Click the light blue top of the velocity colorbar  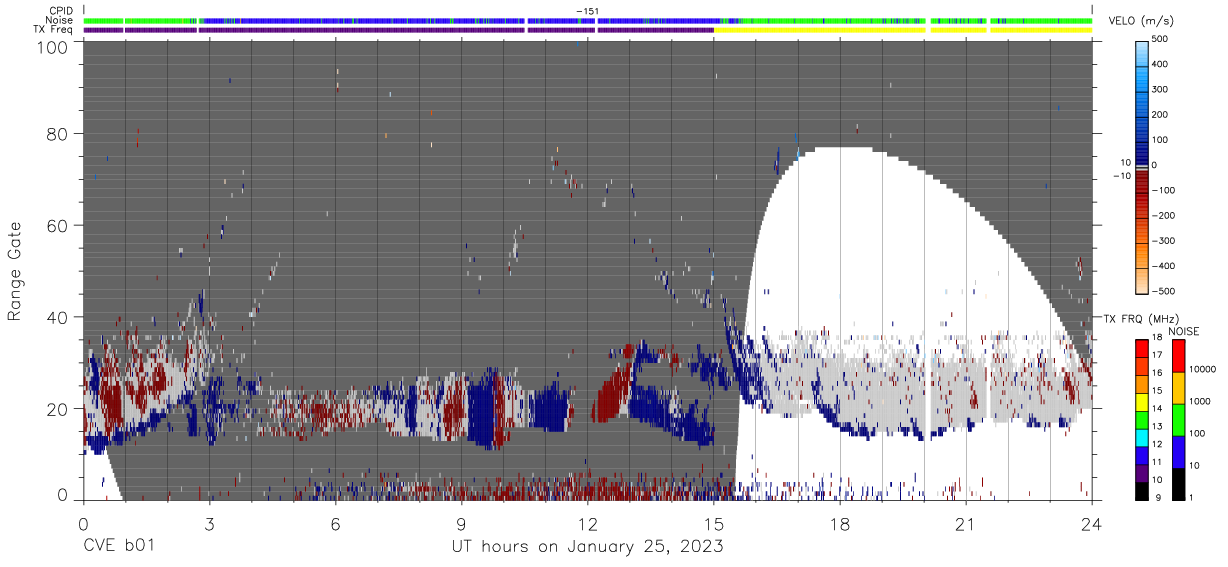click(1141, 52)
